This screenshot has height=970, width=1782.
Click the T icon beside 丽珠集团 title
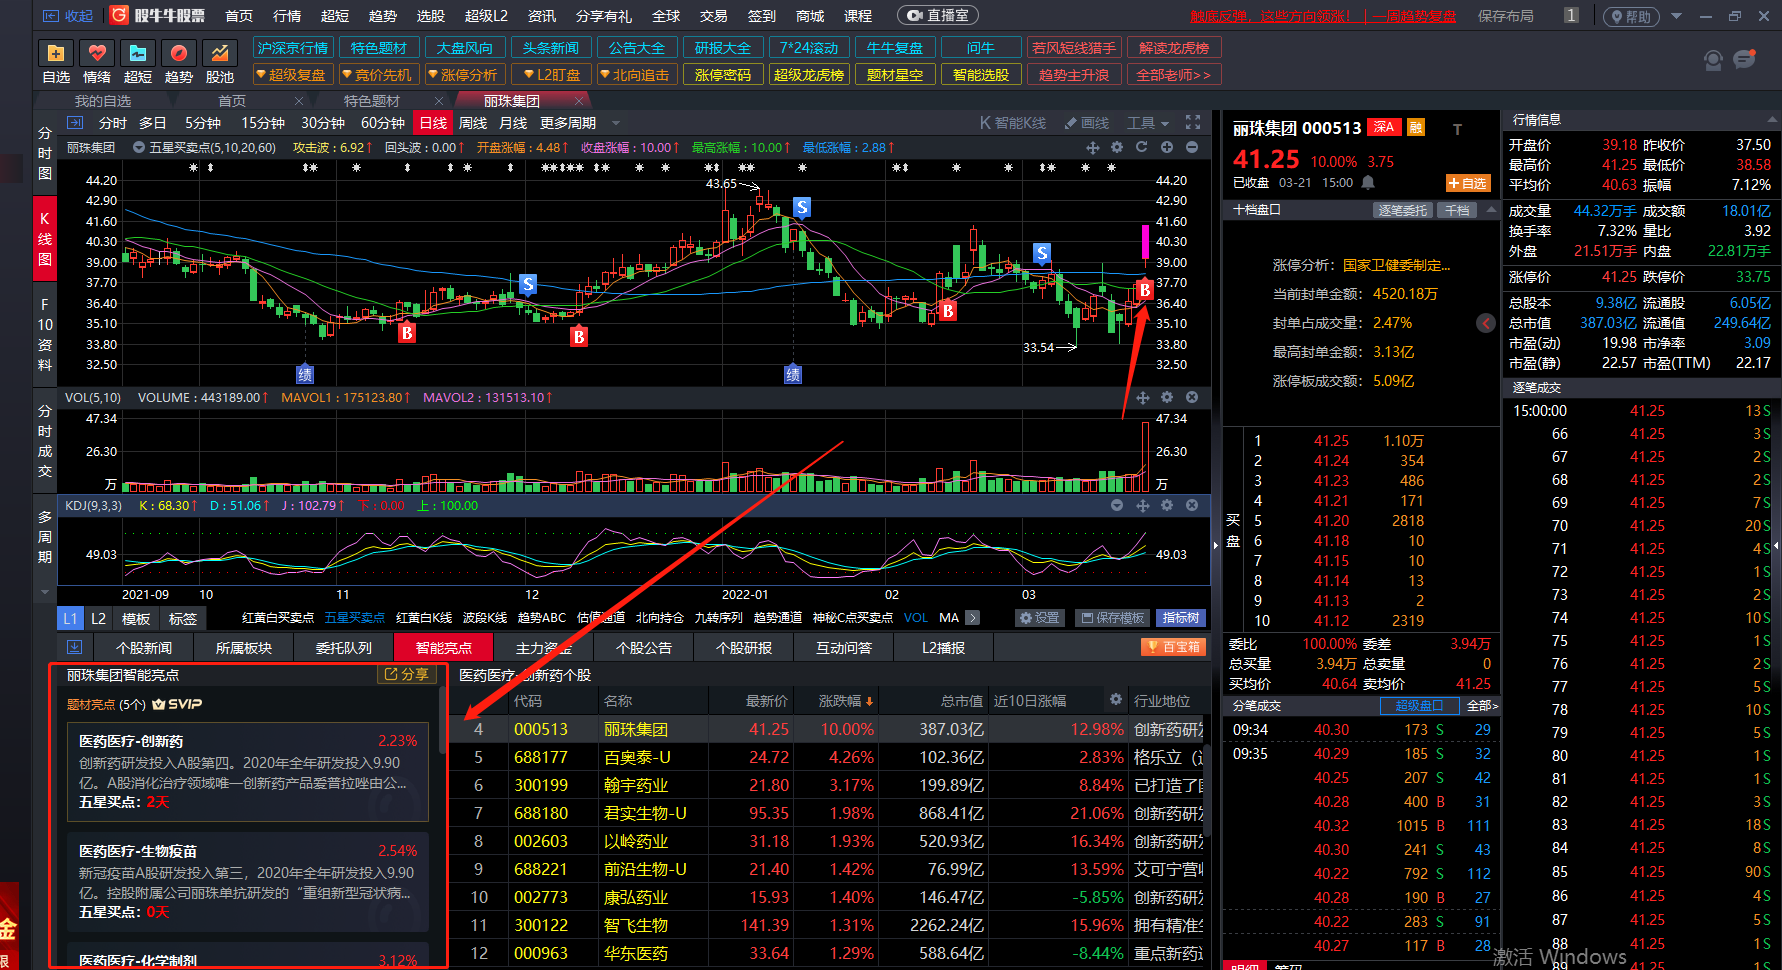[1457, 129]
